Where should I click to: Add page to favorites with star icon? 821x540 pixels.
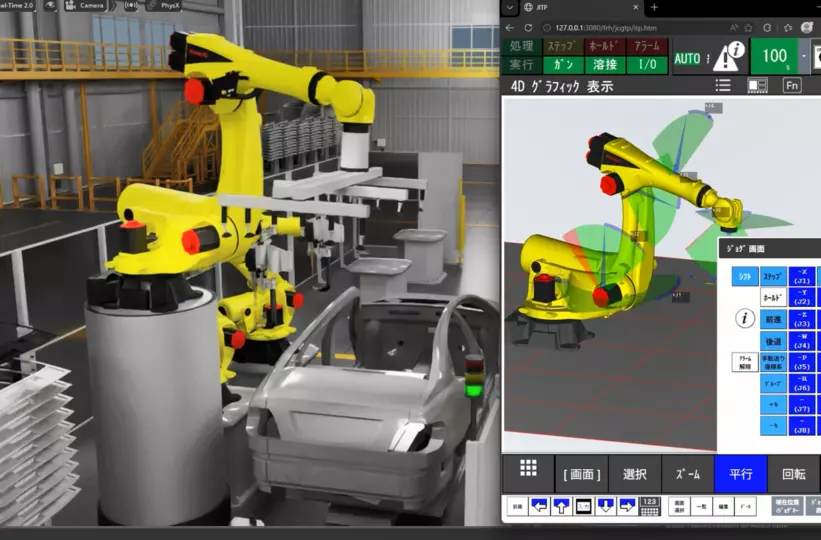coord(749,28)
